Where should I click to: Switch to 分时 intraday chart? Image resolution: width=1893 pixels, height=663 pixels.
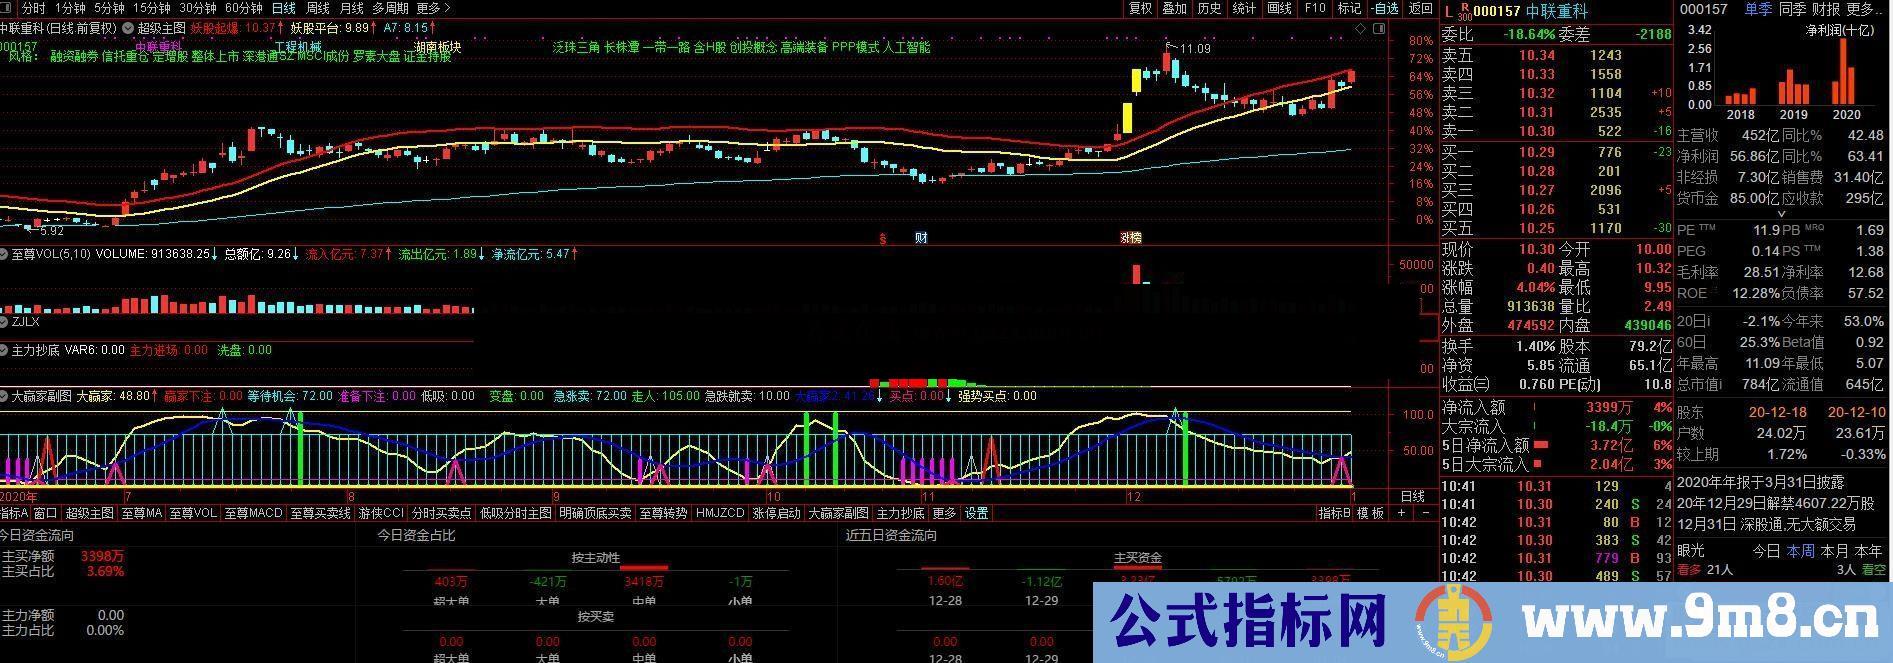pos(33,8)
